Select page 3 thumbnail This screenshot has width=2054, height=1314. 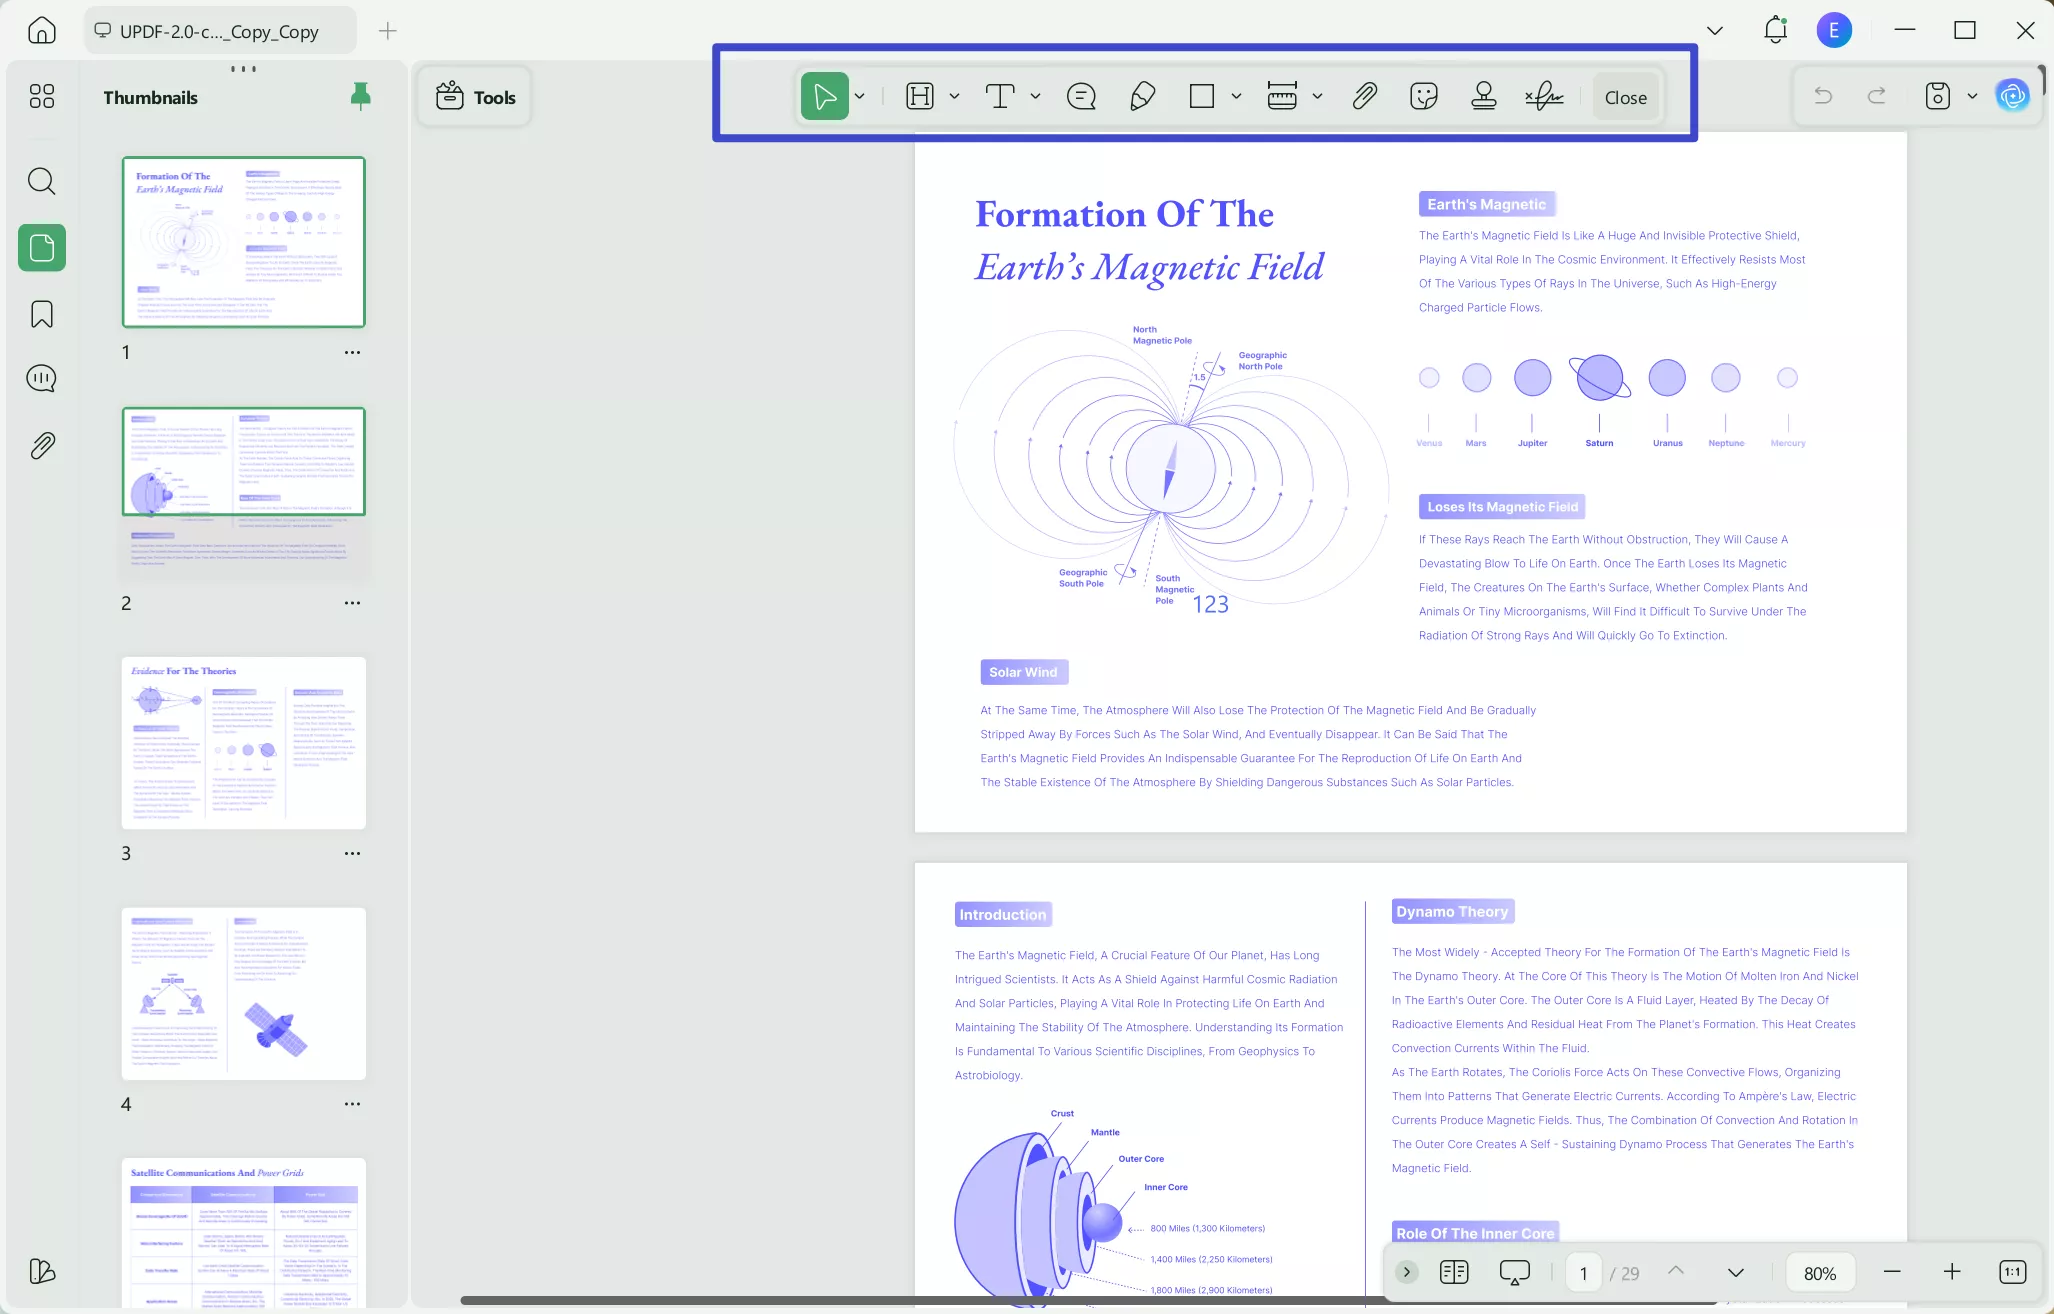coord(243,743)
